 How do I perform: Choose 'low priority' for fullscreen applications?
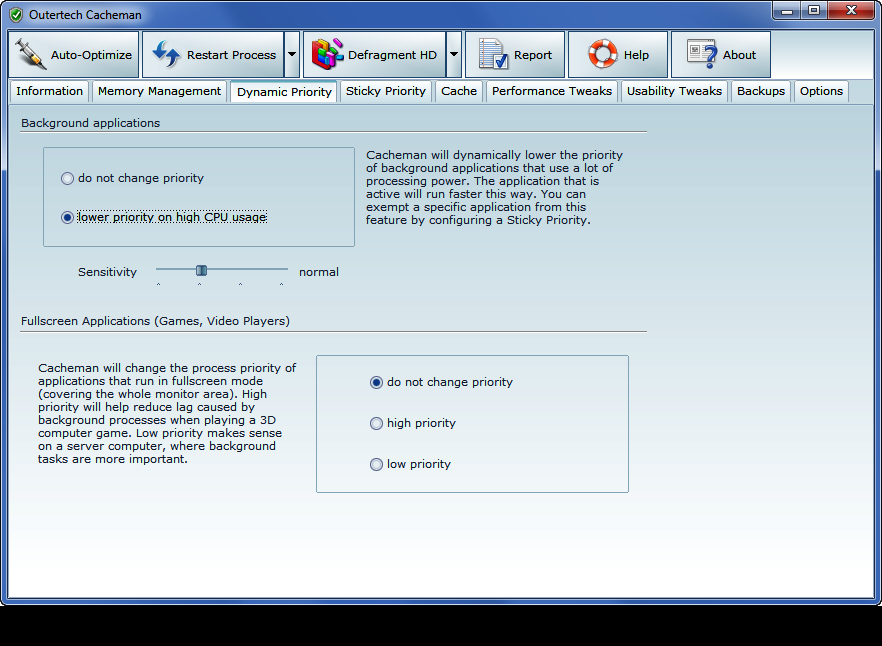coord(376,465)
